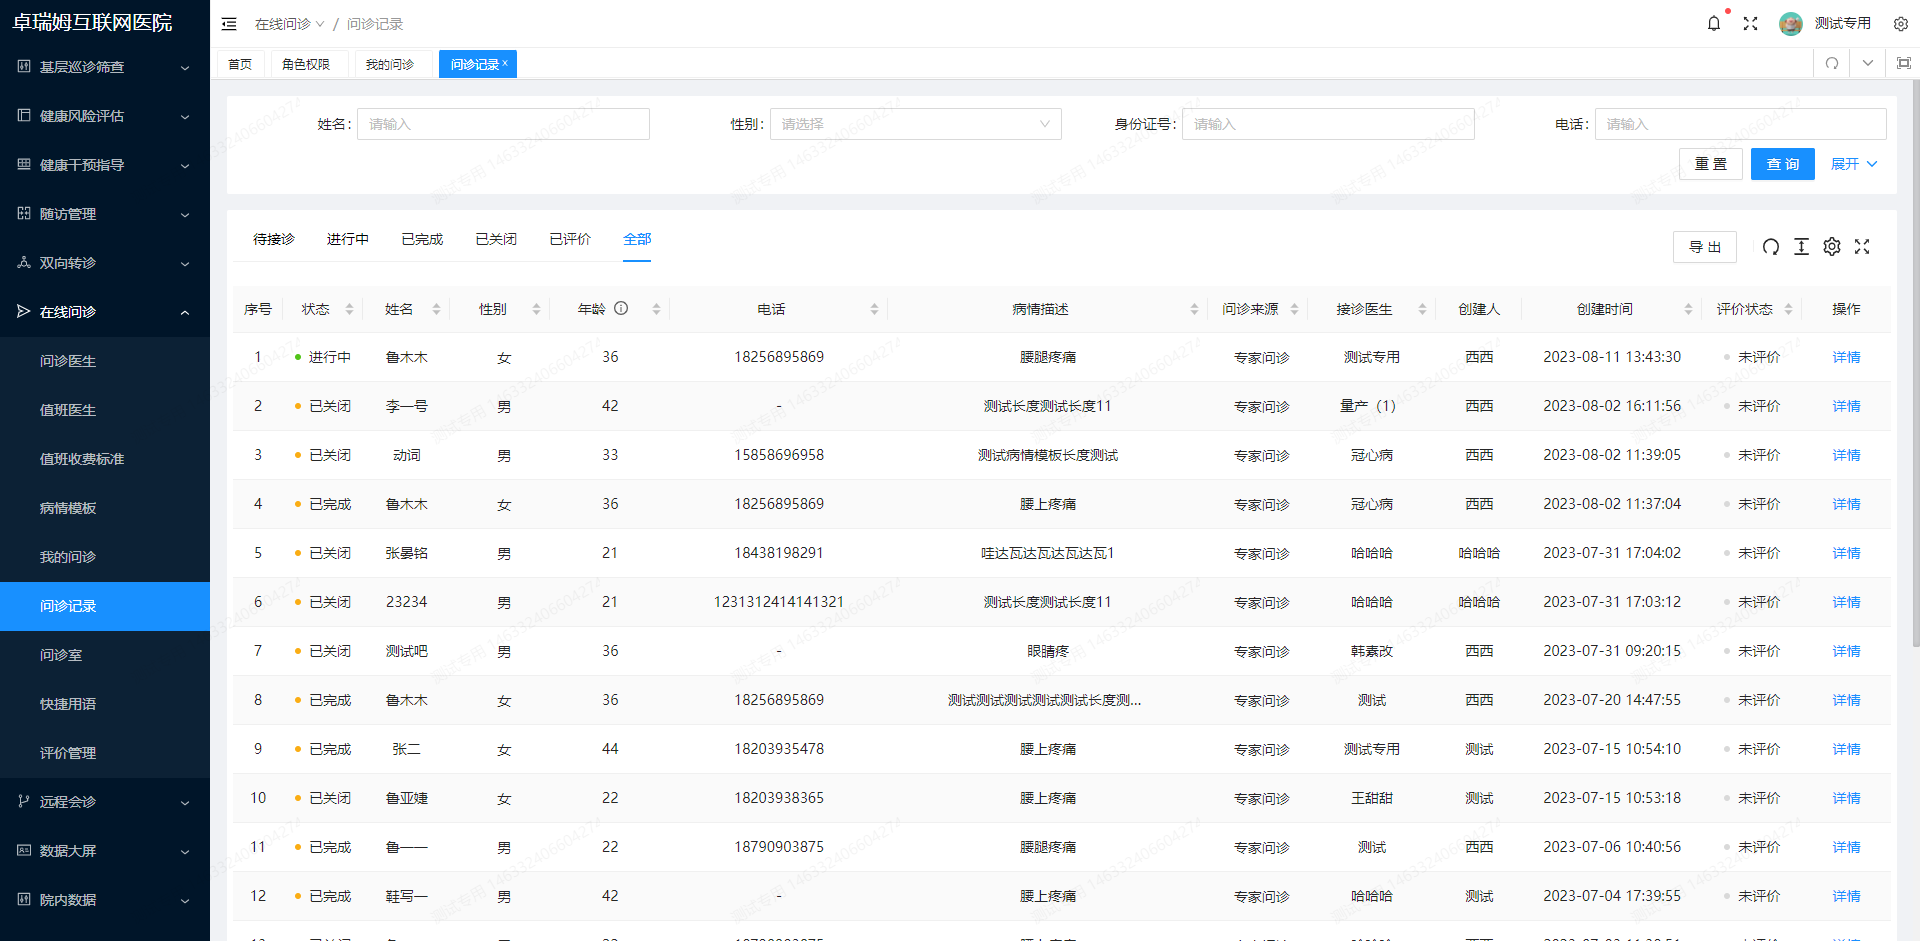The image size is (1920, 941).
Task: Sort table by 性别 column
Action: 536,309
